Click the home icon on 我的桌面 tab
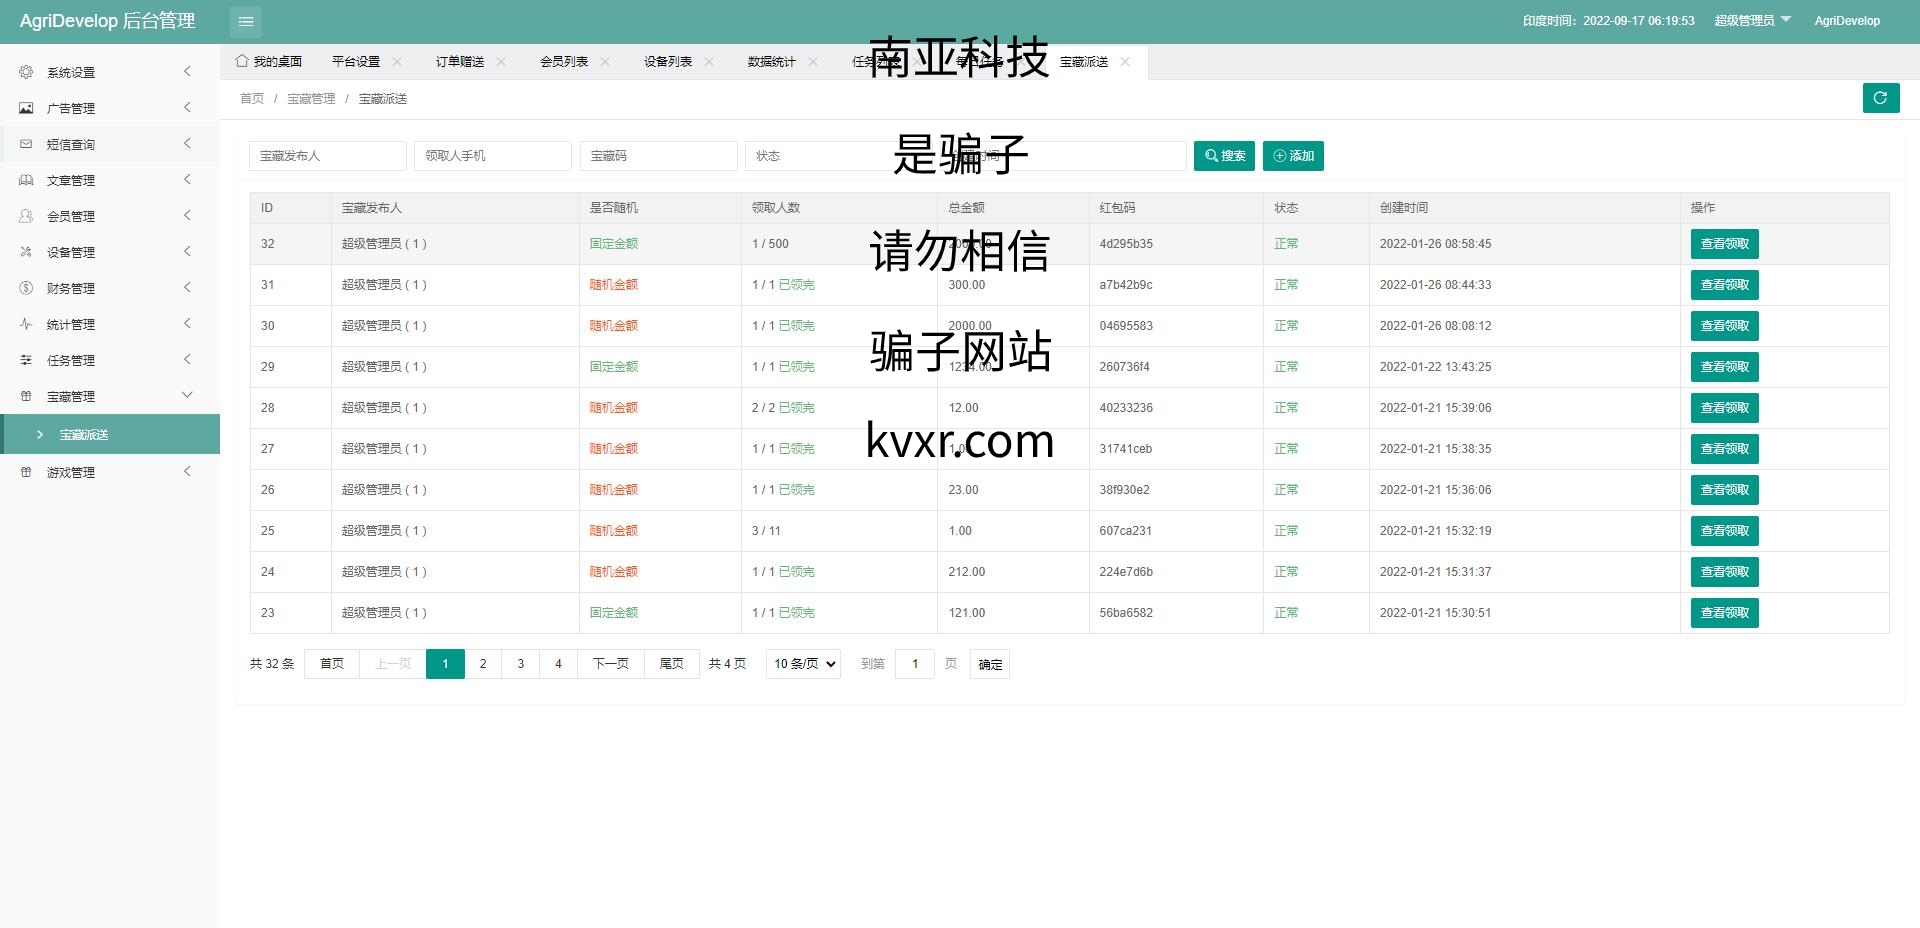 tap(242, 61)
